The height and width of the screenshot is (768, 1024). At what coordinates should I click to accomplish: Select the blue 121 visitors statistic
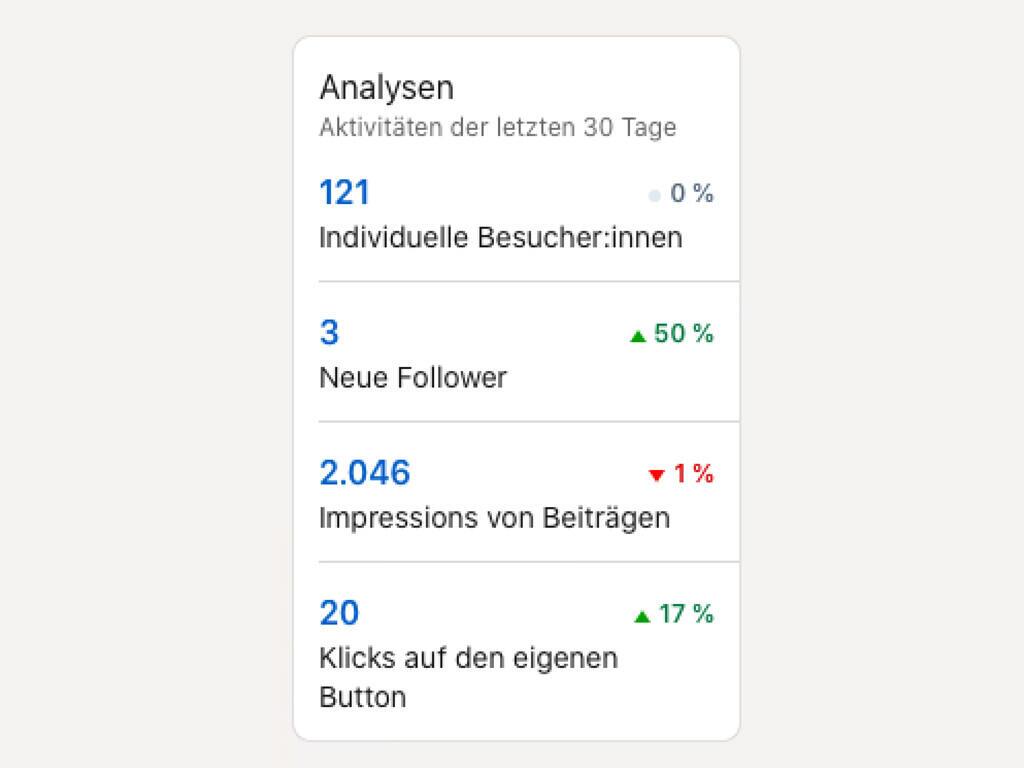click(x=344, y=192)
